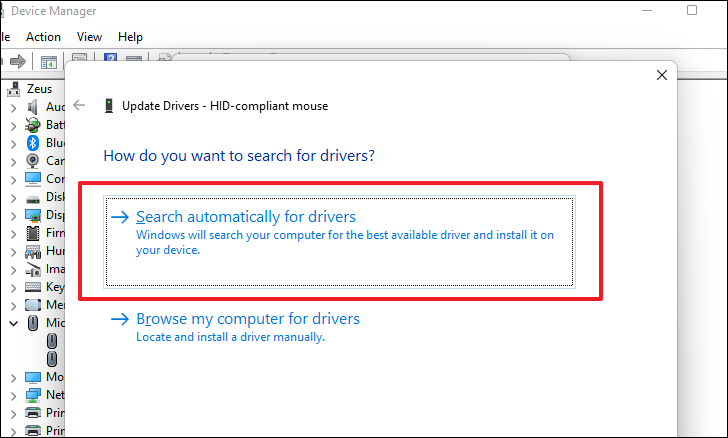Screen dimensions: 728x438
Task: Select the Batt tree item label
Action: 55,125
